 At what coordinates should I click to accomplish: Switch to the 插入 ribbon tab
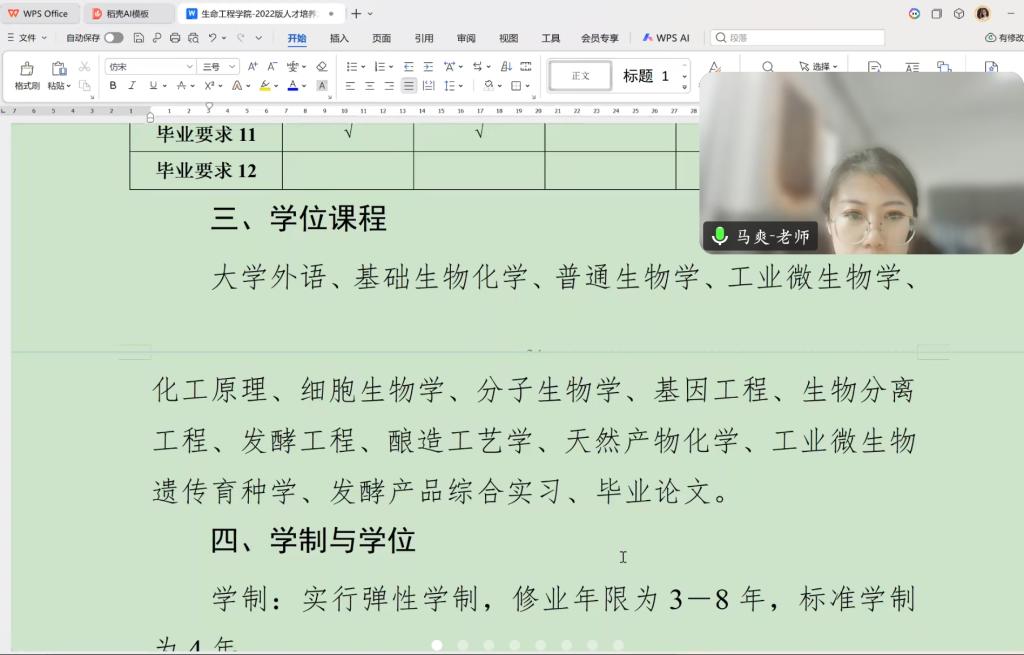tap(339, 38)
